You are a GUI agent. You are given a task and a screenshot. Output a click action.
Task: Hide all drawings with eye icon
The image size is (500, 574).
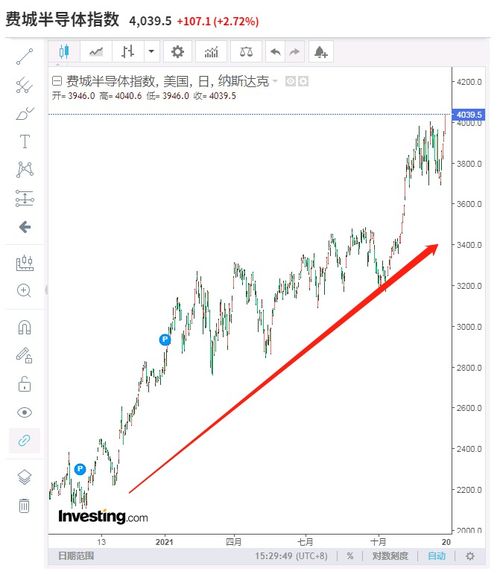(x=25, y=413)
